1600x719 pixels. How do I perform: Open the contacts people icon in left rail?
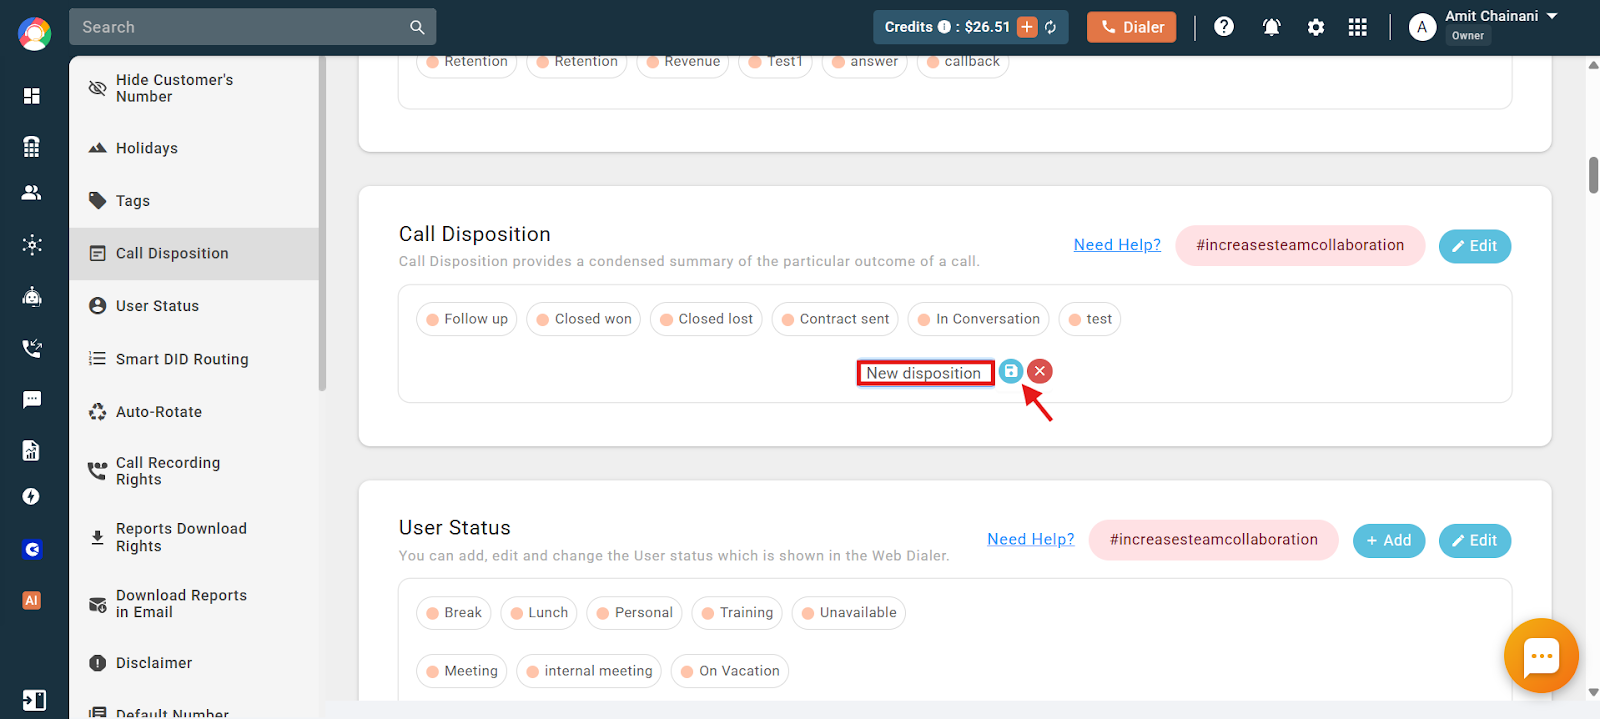coord(32,193)
